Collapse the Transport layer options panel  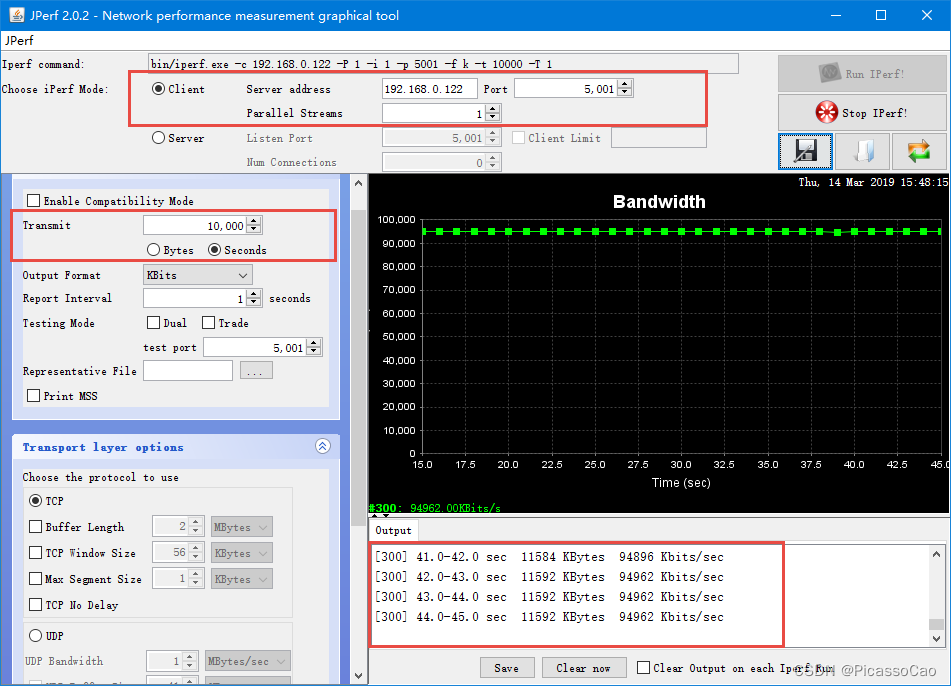[322, 447]
